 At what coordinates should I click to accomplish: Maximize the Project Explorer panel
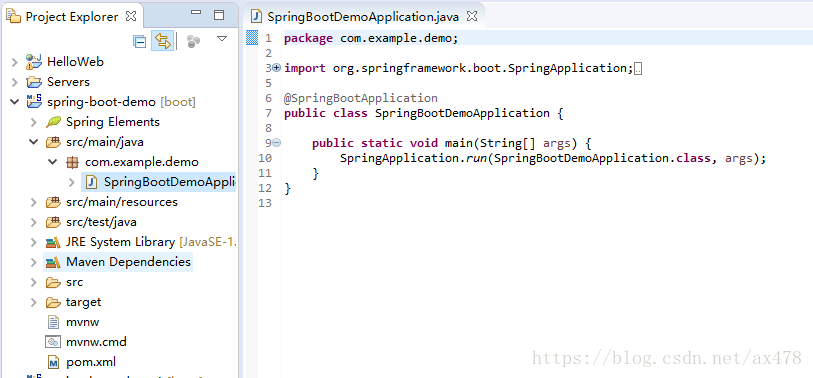(x=219, y=14)
